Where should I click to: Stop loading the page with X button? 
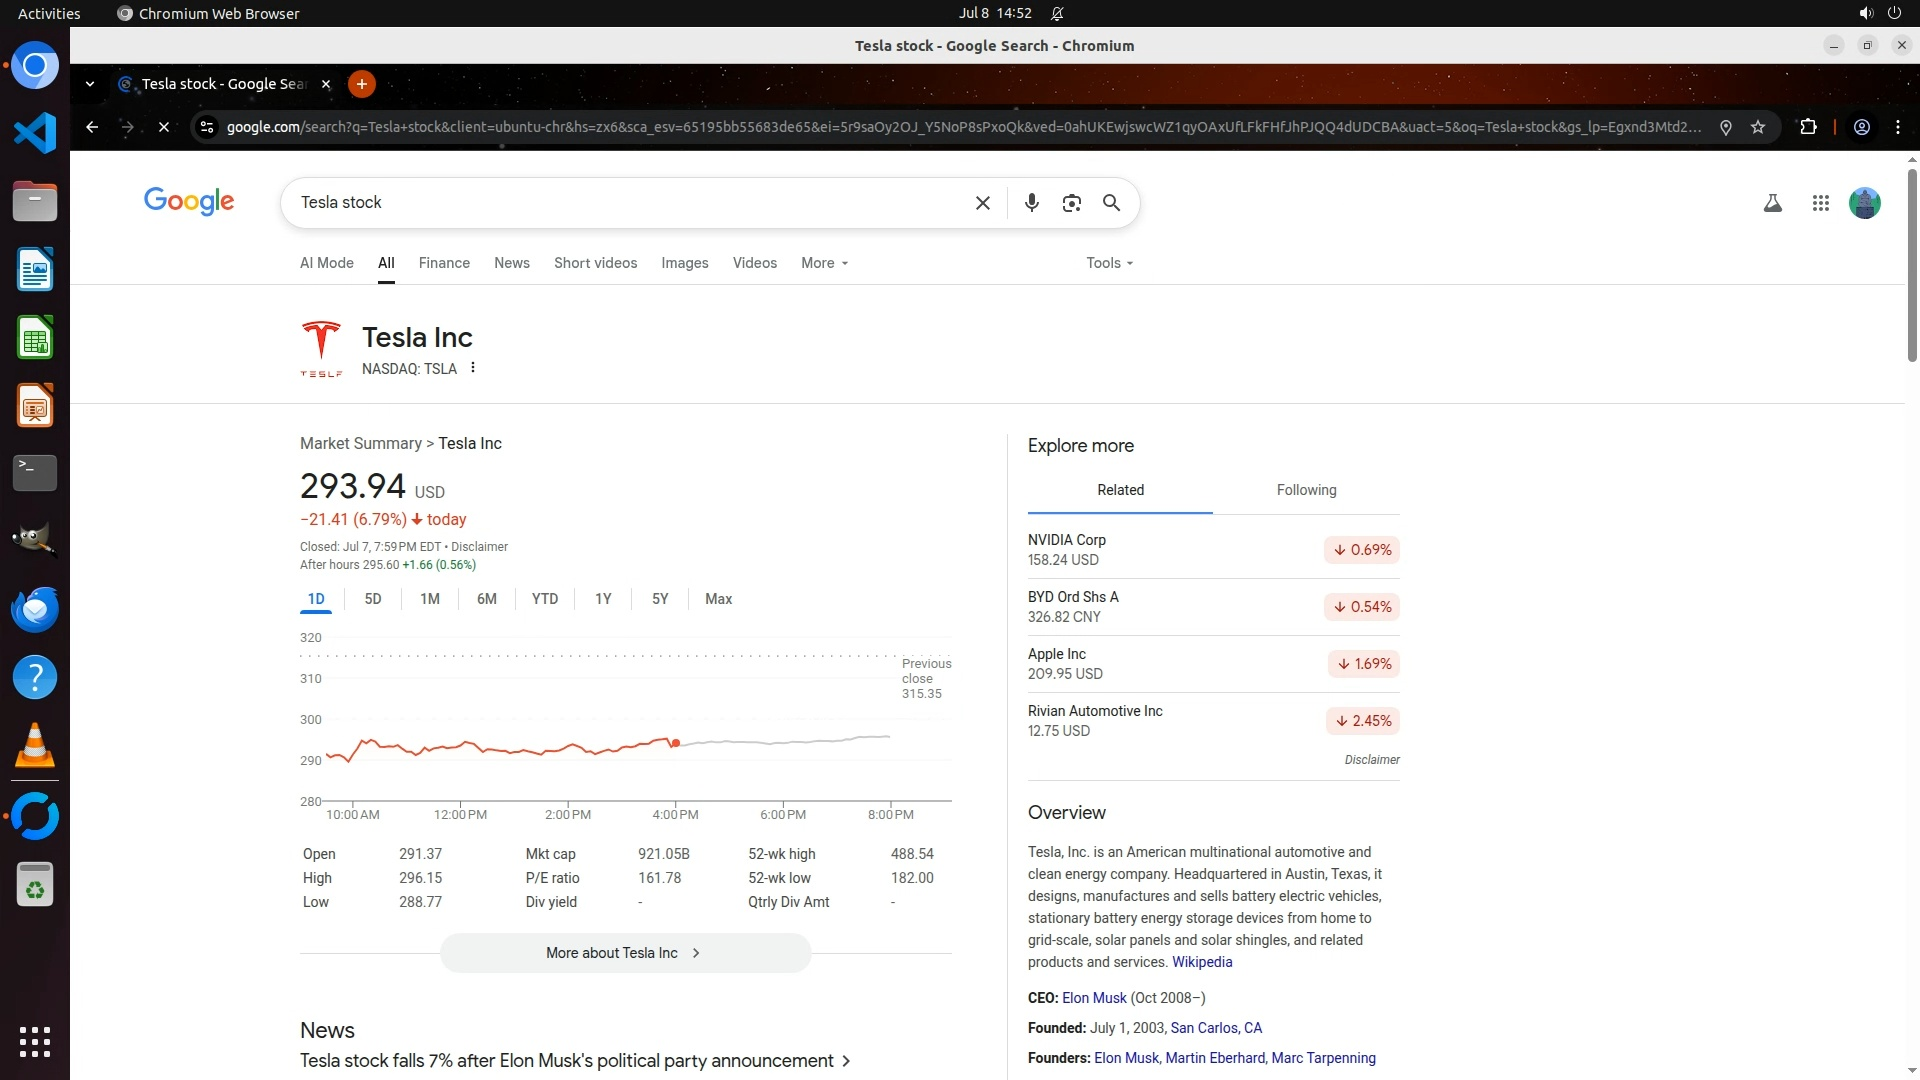[x=164, y=127]
